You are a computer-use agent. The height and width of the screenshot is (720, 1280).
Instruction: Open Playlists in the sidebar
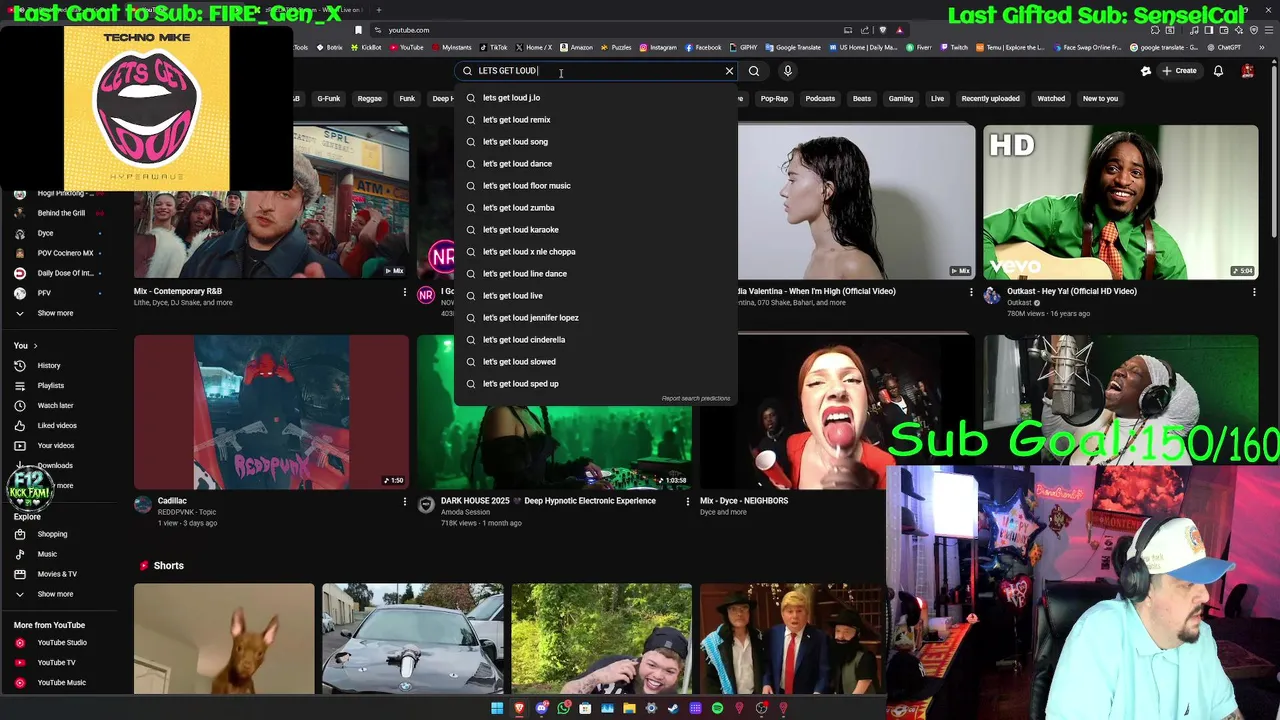click(51, 386)
